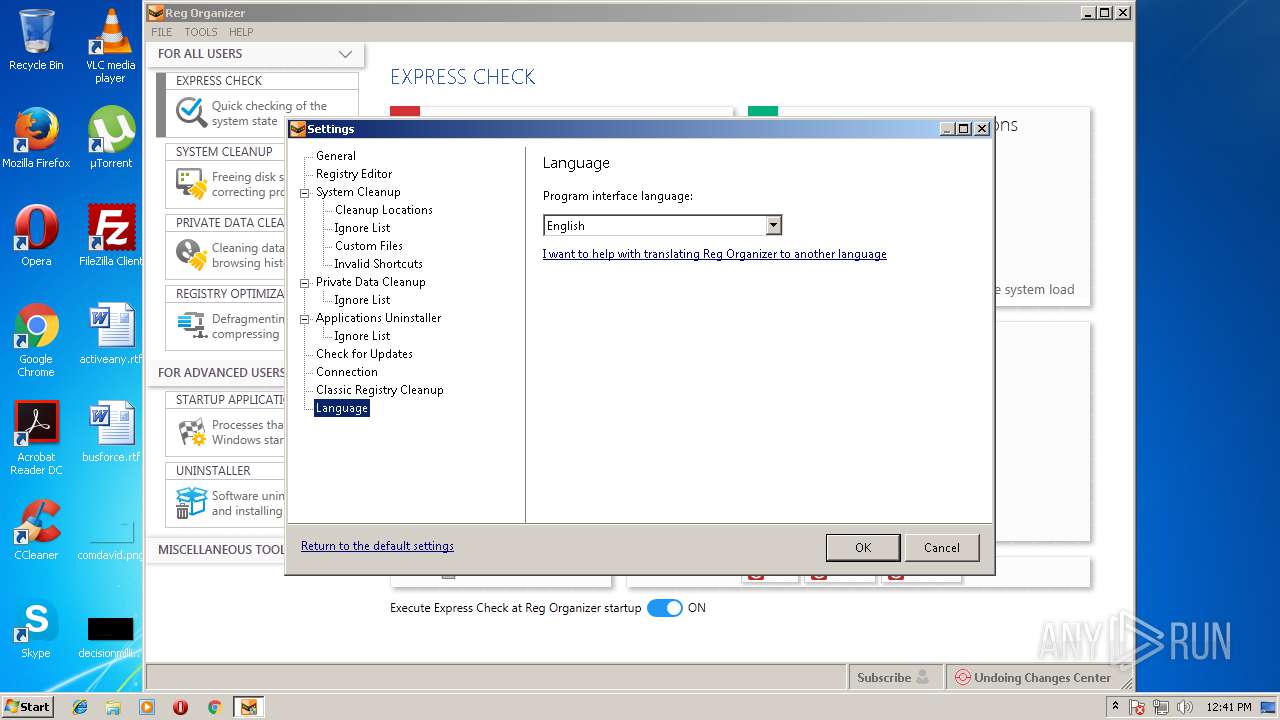The height and width of the screenshot is (720, 1280).
Task: Open TOOLS menu
Action: coord(200,32)
